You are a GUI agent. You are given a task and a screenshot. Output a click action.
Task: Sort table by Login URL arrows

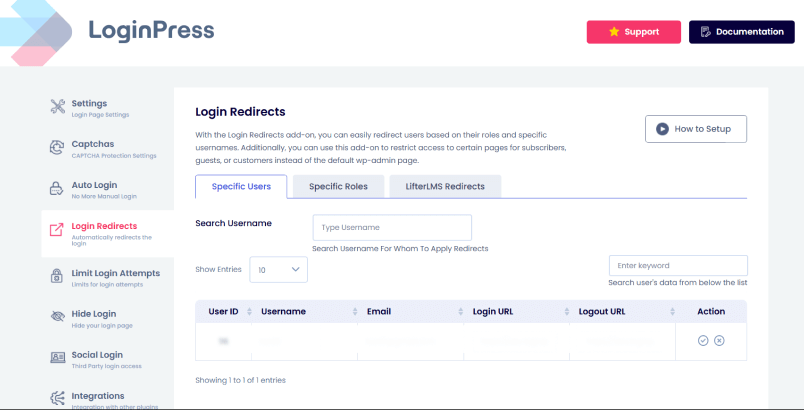567,312
